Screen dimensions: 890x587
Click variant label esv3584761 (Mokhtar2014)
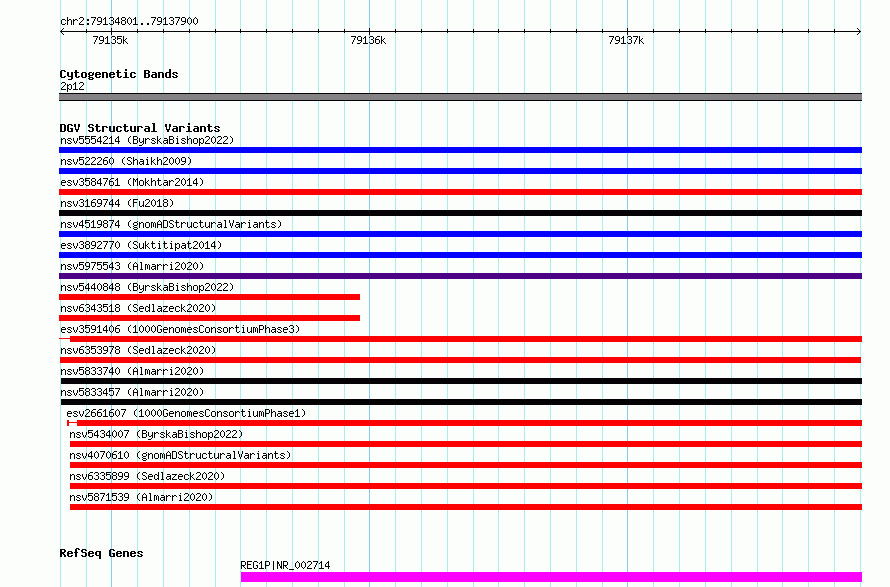pos(132,182)
